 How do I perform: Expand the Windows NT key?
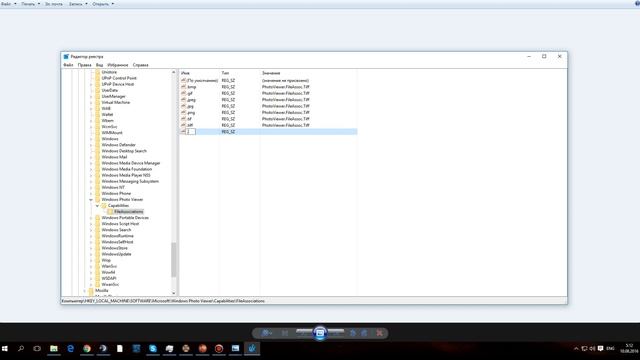pos(91,187)
